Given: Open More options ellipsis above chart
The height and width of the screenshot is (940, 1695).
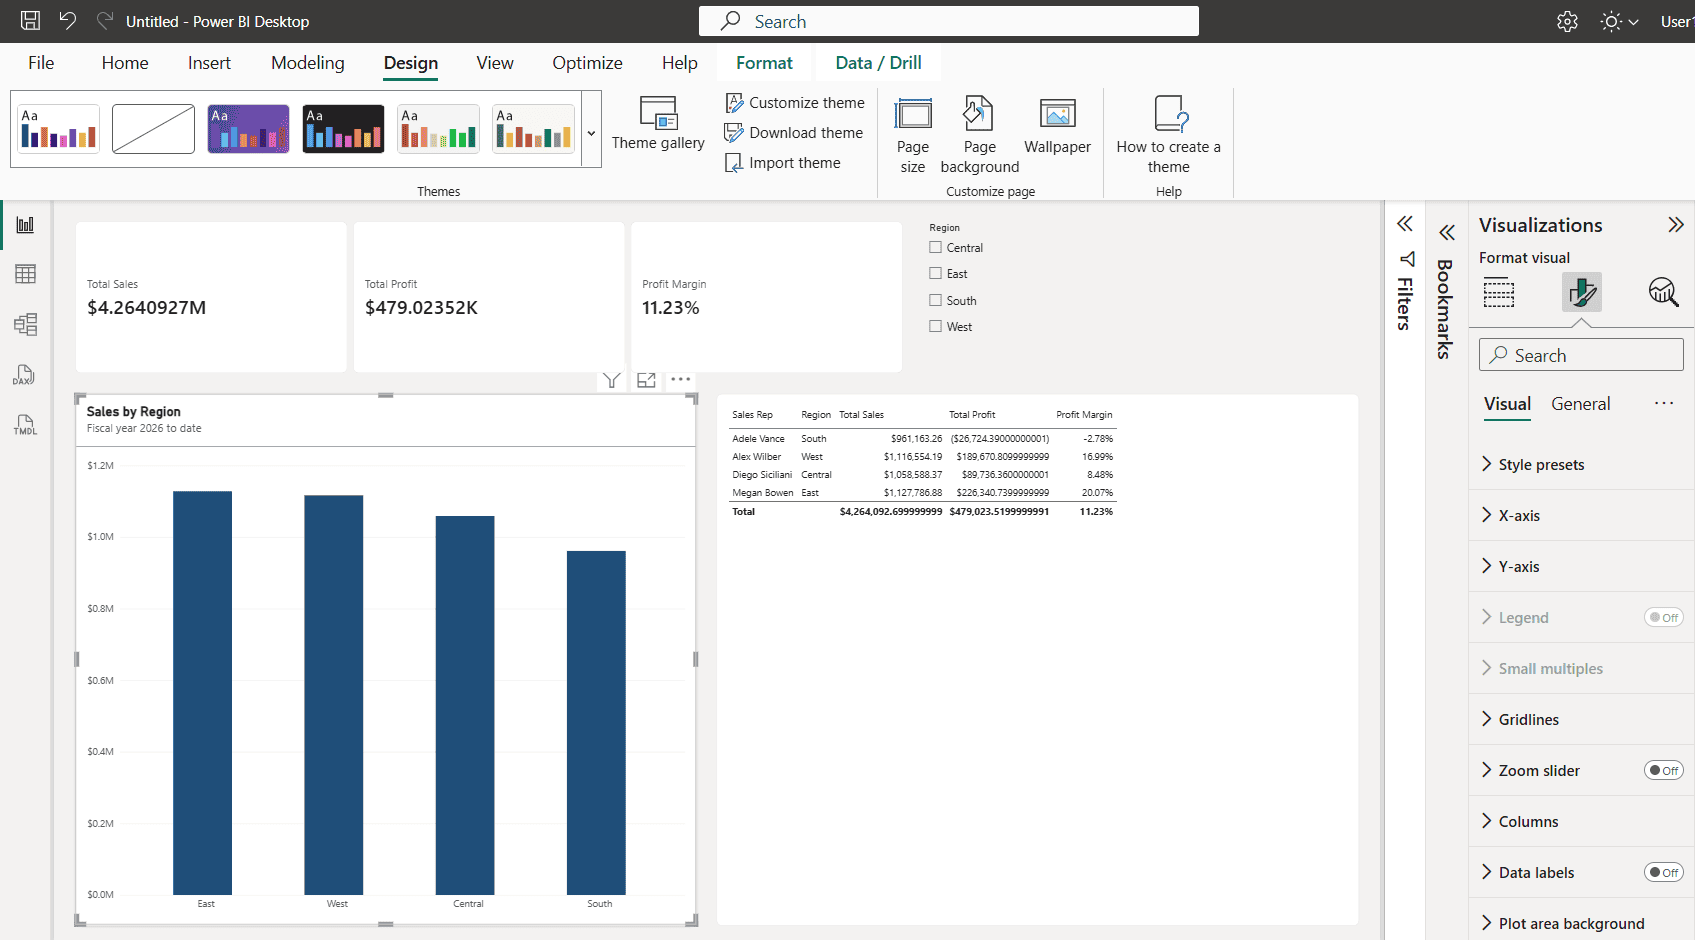Looking at the screenshot, I should click(681, 380).
